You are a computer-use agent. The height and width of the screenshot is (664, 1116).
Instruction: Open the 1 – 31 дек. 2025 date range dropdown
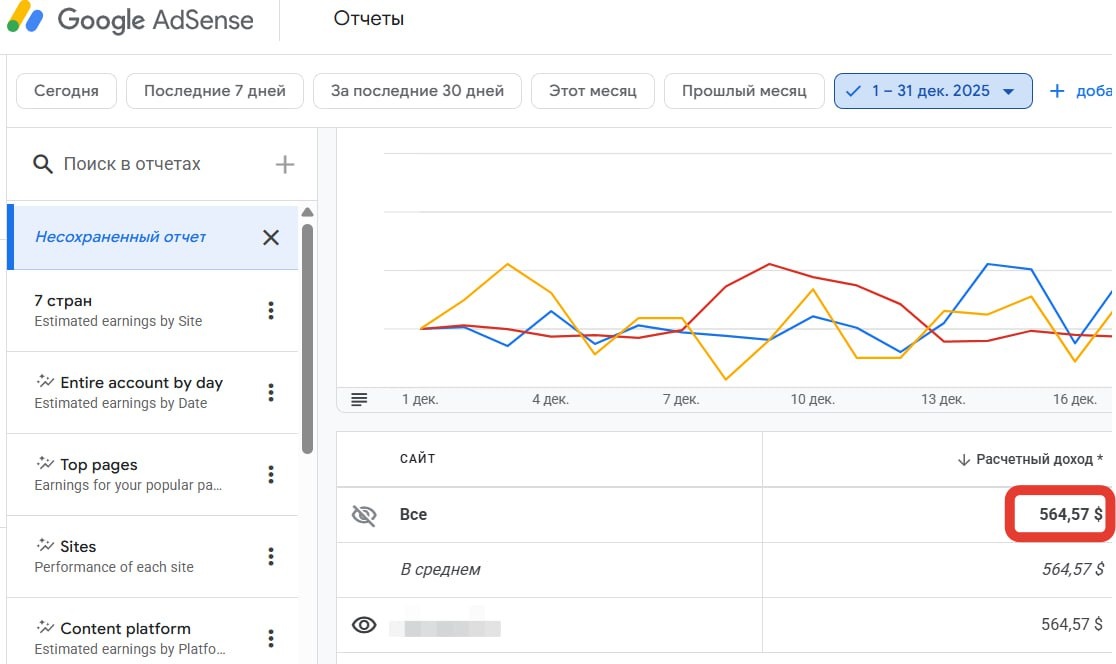tap(933, 91)
